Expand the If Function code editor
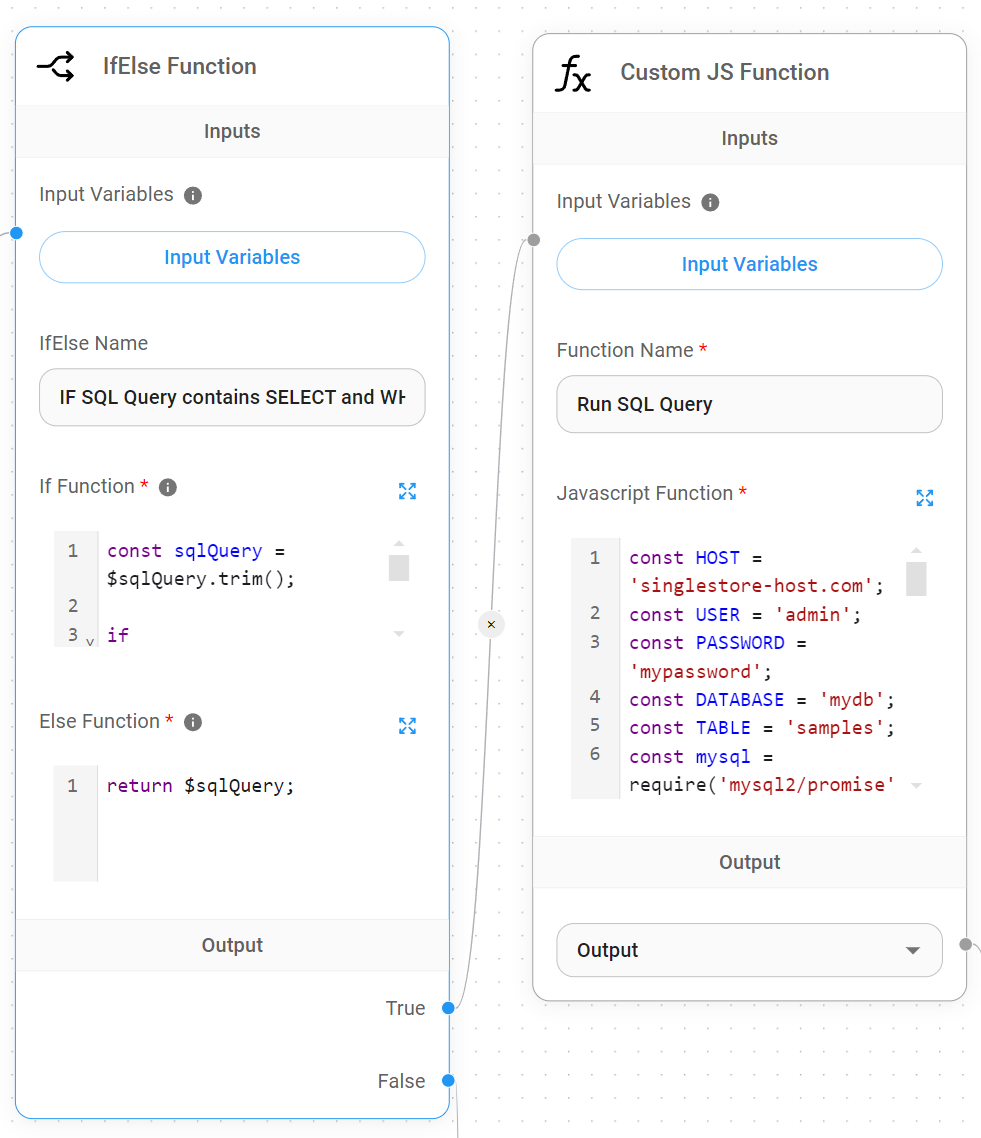Screen dimensions: 981x1138 click(407, 491)
